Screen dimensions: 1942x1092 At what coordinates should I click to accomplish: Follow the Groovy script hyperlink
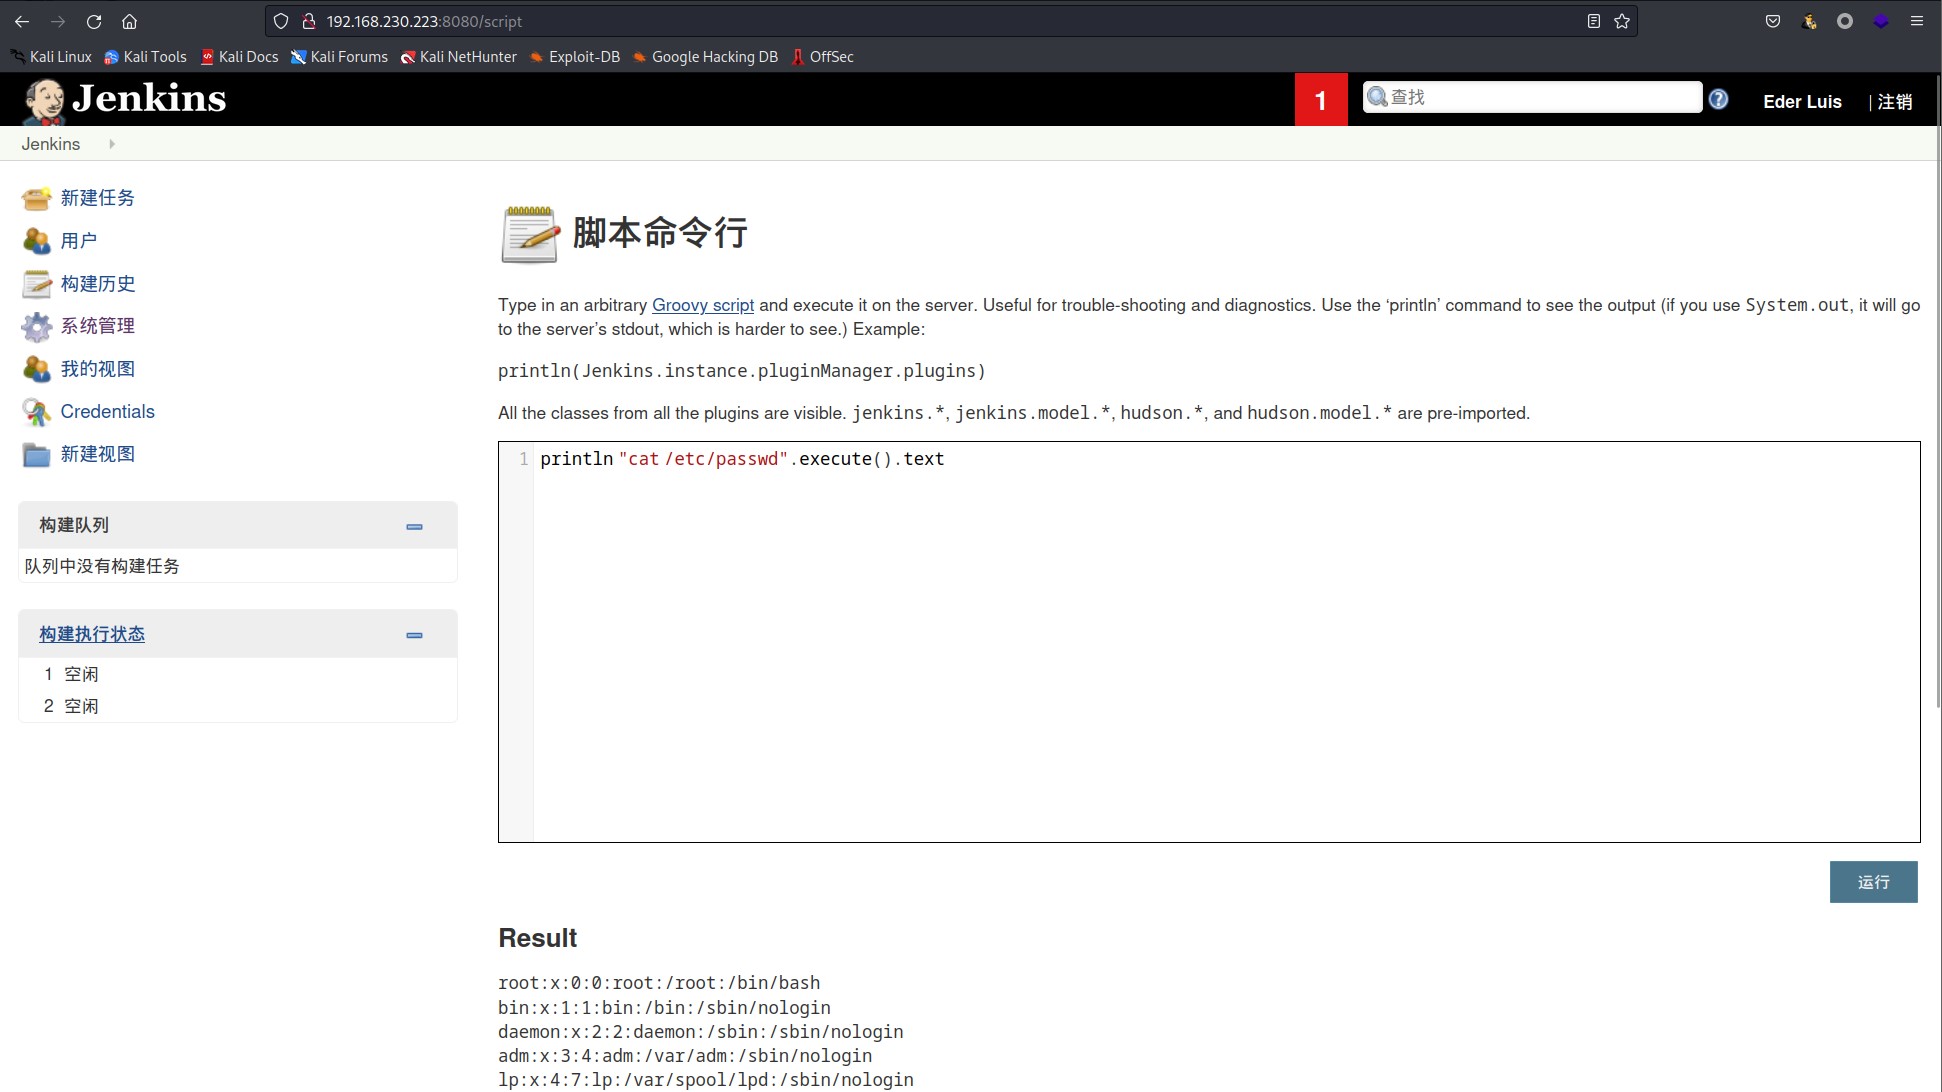pyautogui.click(x=702, y=305)
